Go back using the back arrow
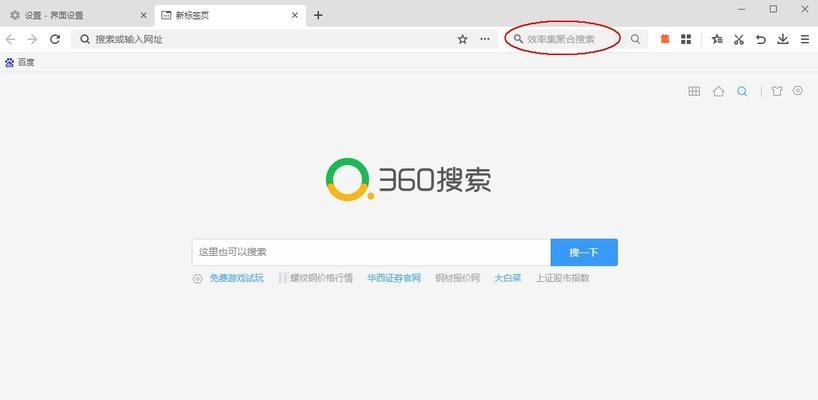This screenshot has width=818, height=400. point(10,39)
